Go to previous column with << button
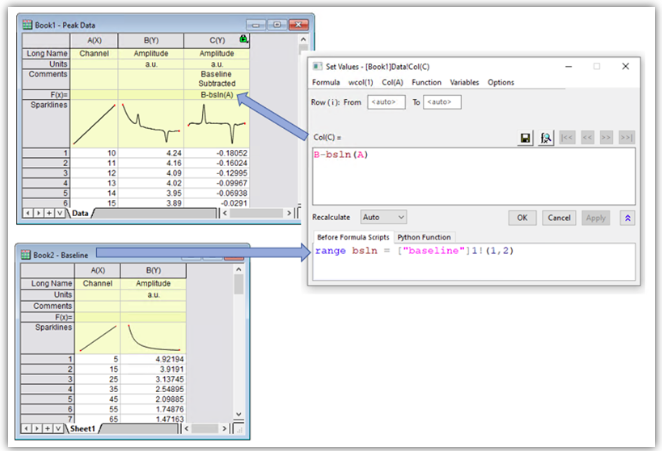Viewport: 662px width, 451px height. (587, 138)
